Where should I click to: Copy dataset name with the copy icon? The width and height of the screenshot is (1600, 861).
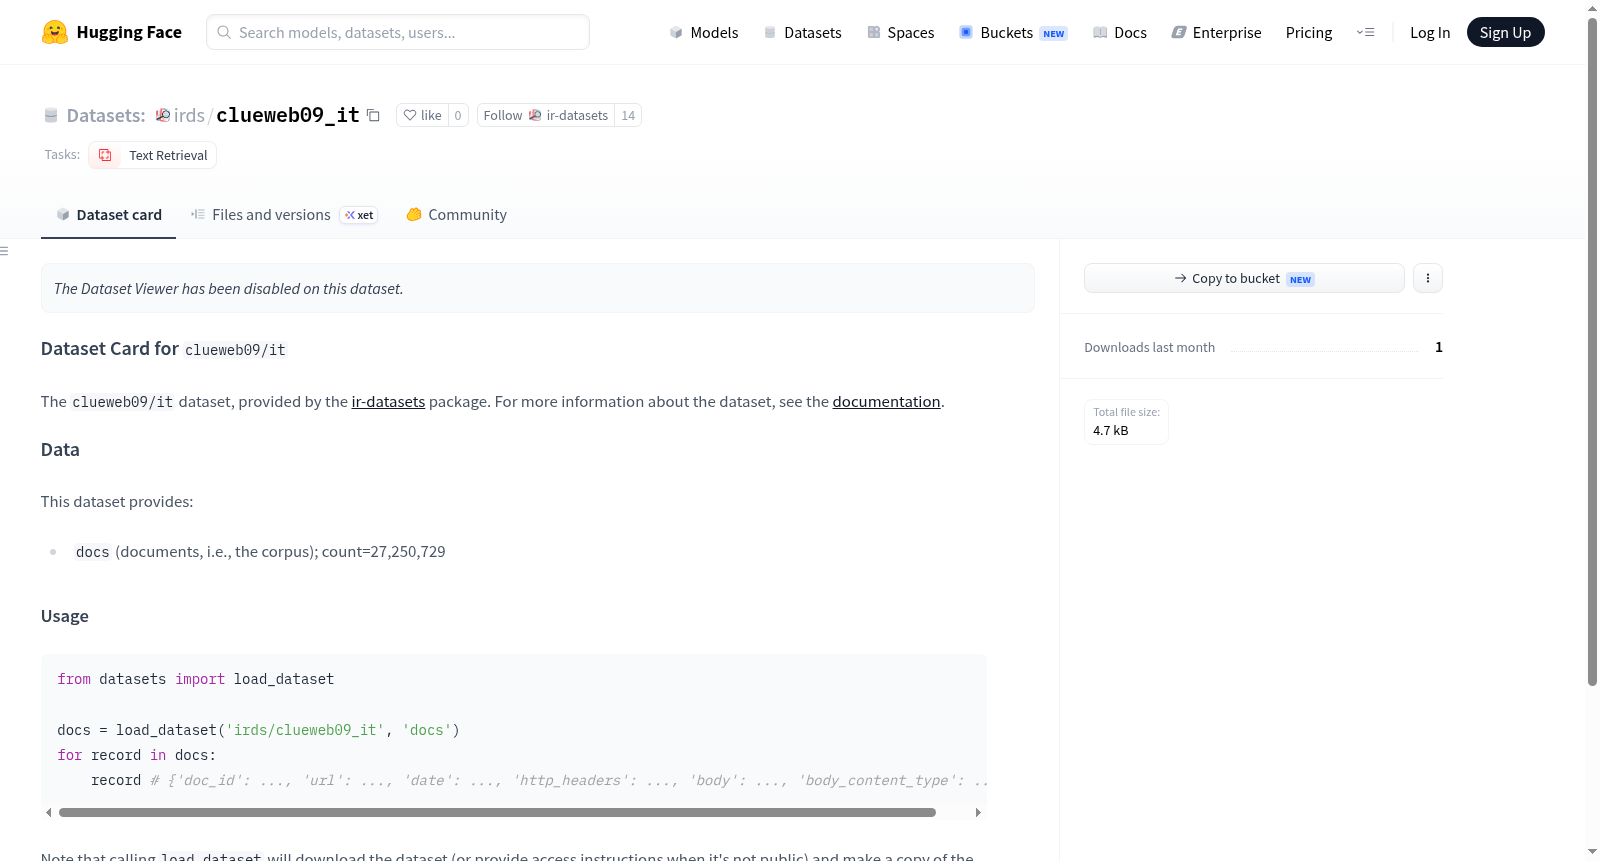(373, 115)
